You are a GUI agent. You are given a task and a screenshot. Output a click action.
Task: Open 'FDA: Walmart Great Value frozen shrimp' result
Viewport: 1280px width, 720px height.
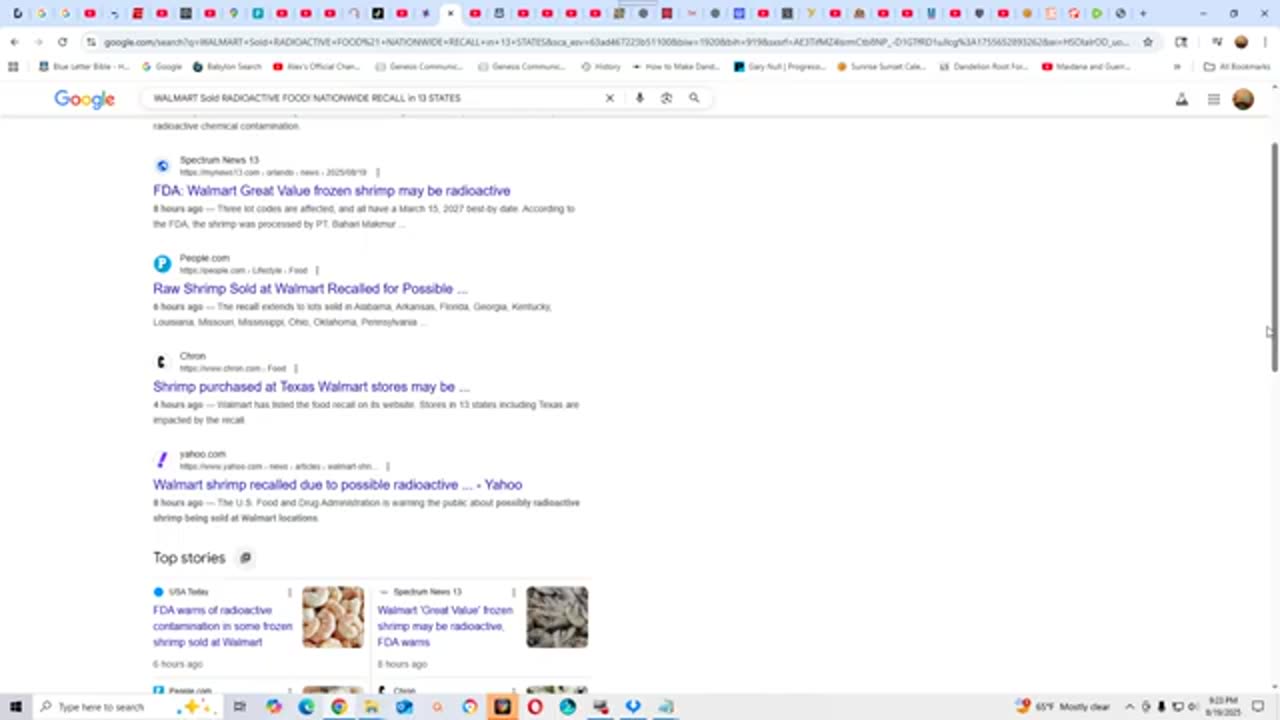coord(332,191)
